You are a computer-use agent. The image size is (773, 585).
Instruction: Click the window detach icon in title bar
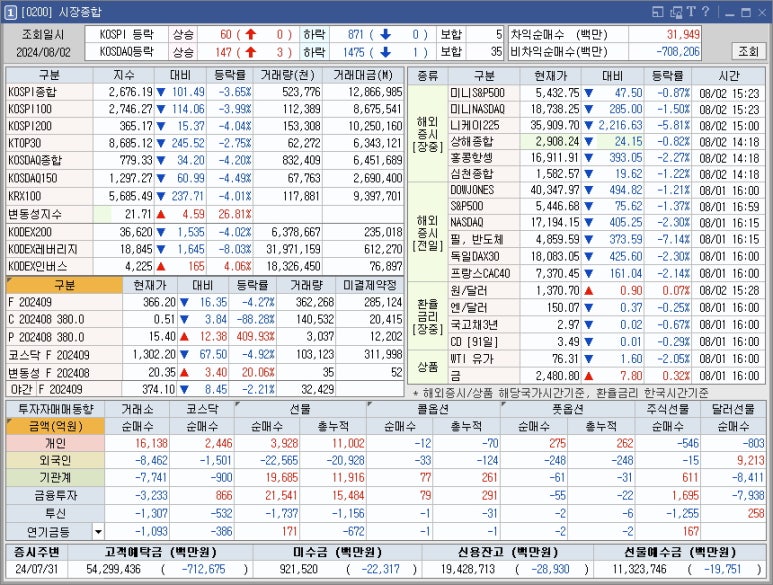pos(659,11)
